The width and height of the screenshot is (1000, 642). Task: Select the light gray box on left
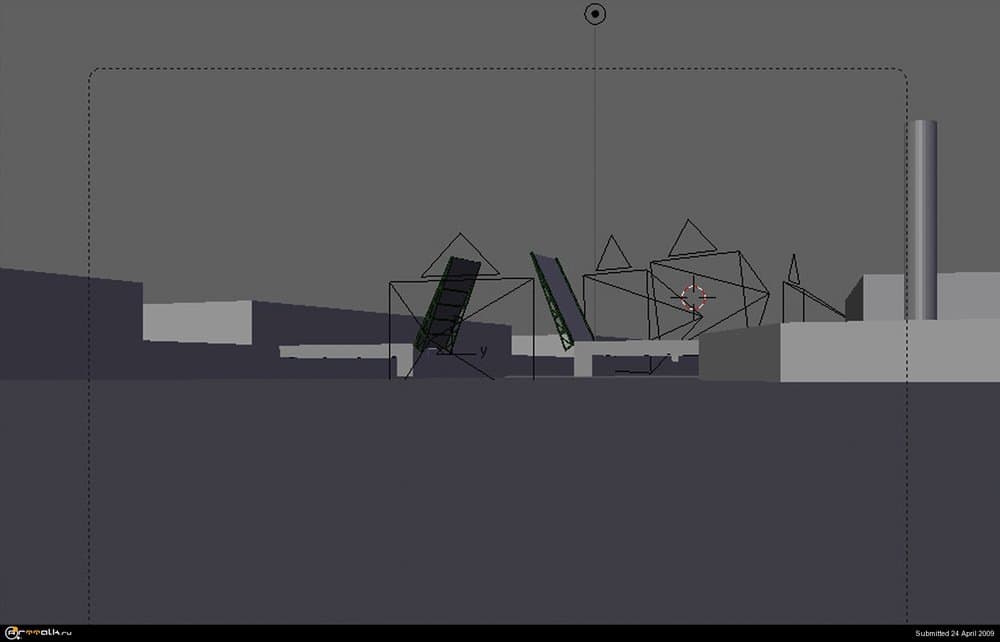click(x=196, y=322)
